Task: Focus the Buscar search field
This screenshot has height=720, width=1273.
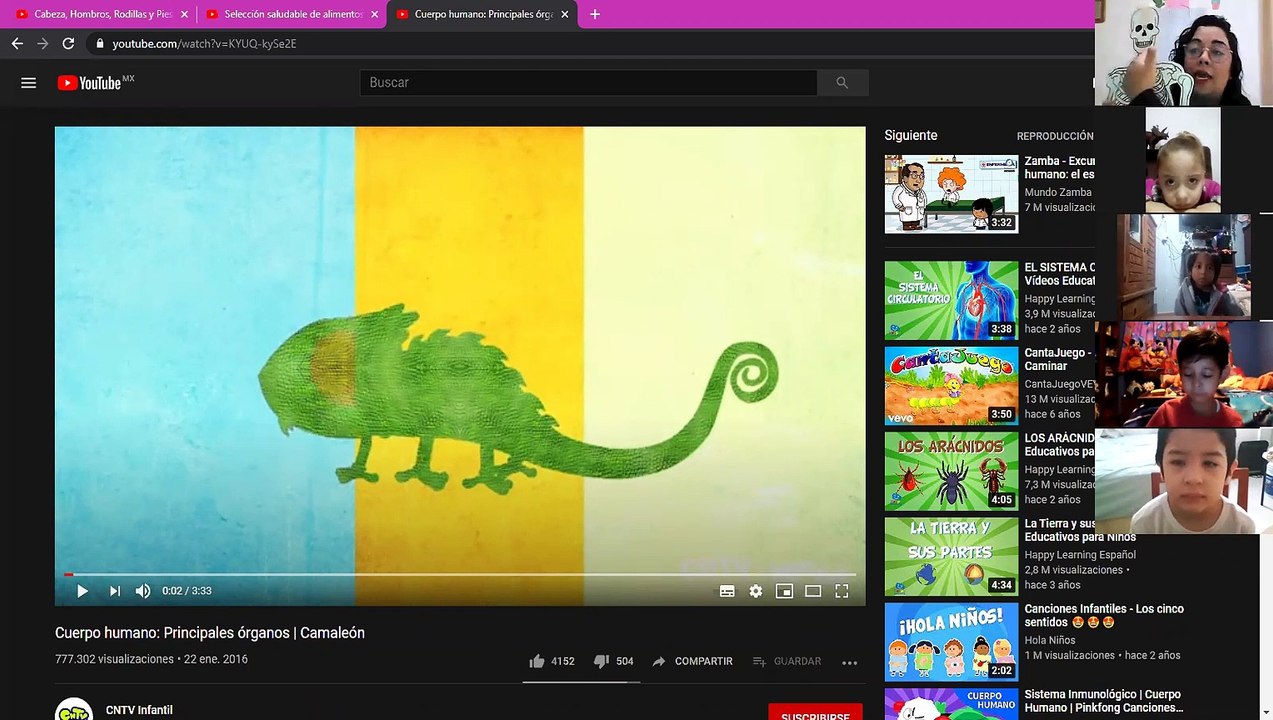Action: coord(588,83)
